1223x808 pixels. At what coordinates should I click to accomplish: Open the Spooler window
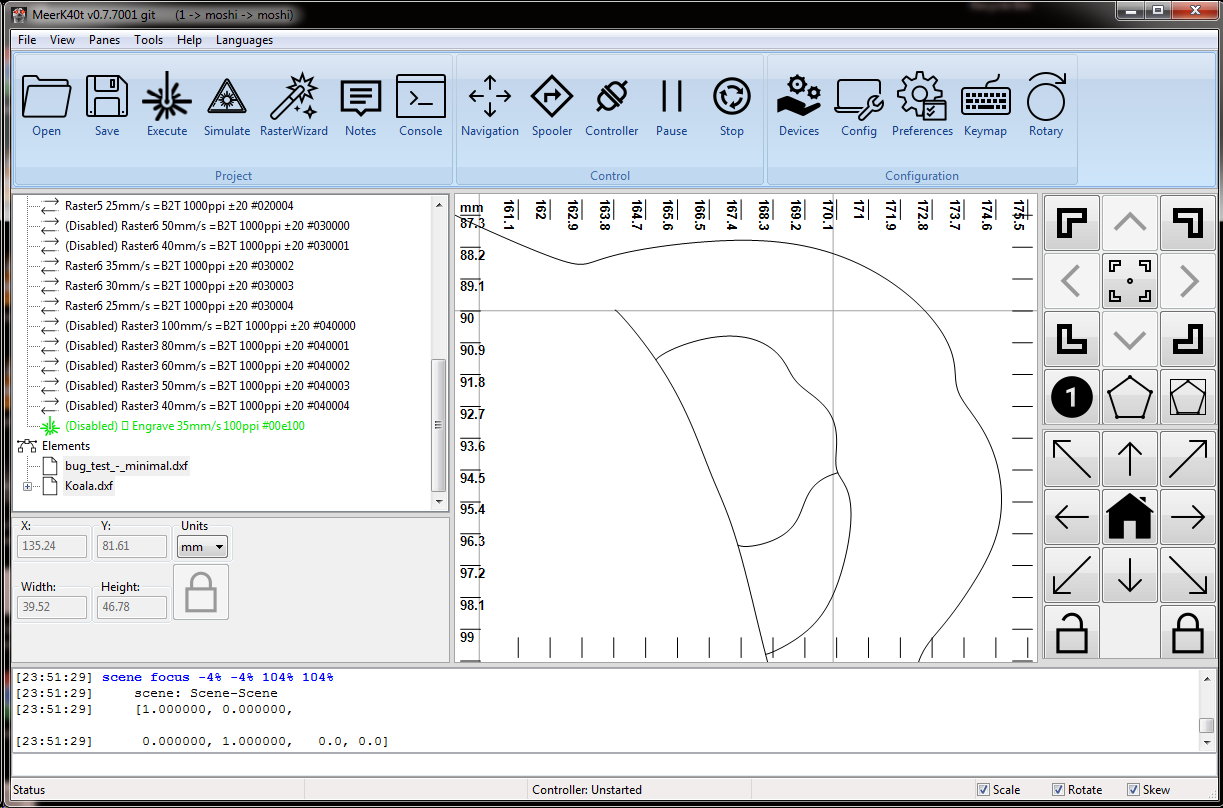552,106
